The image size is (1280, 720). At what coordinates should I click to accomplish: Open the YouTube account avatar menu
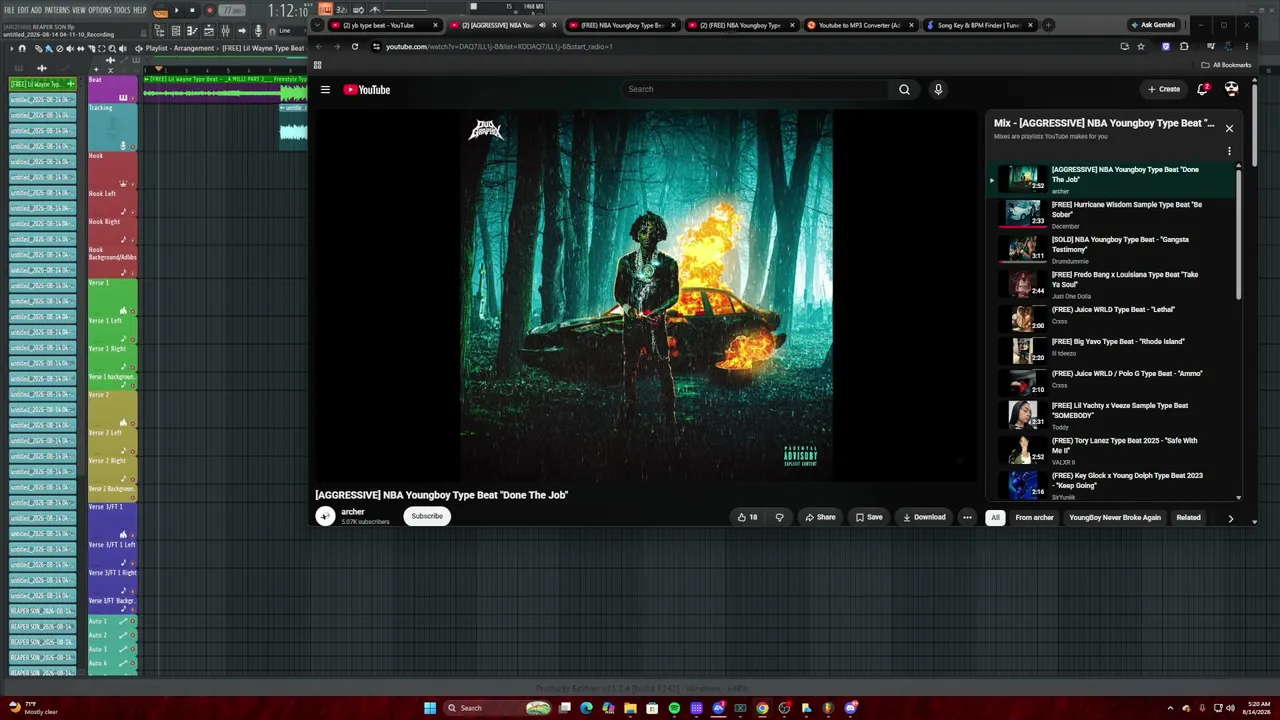1231,89
